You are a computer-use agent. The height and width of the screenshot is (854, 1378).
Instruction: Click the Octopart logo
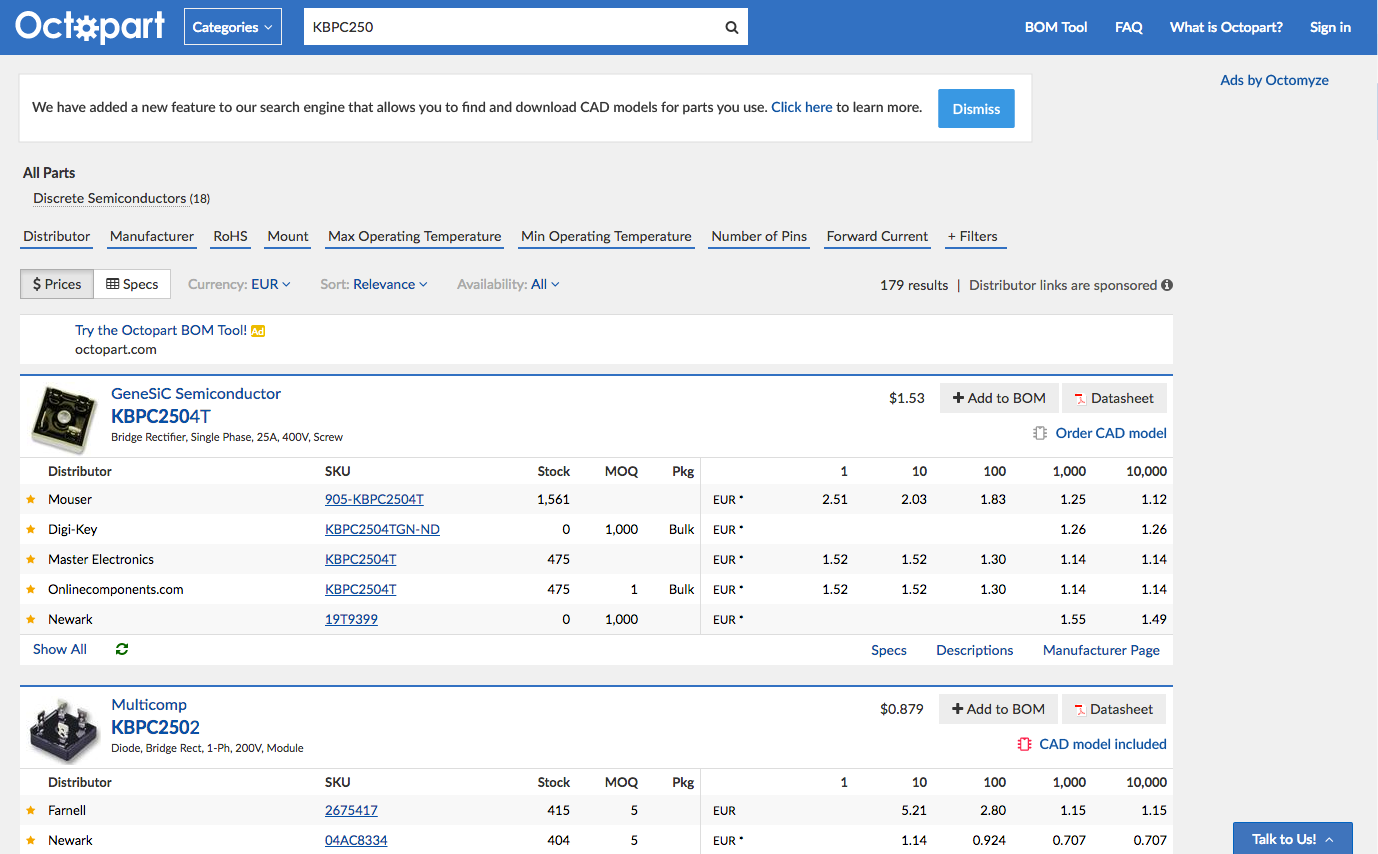pos(90,27)
